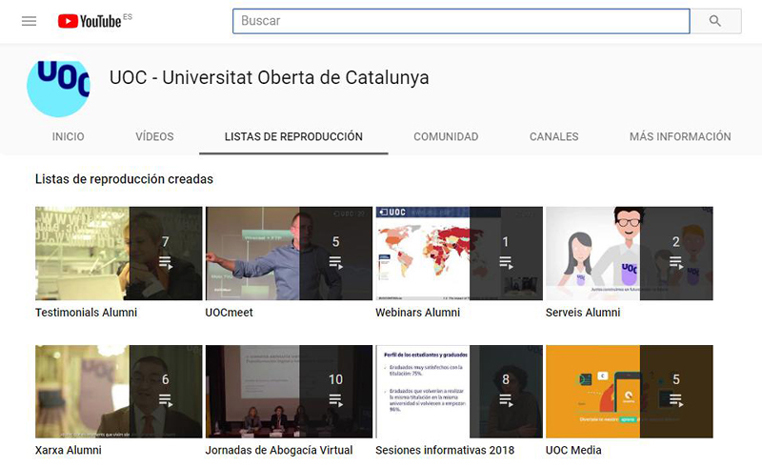Show the MÁS INFORMACIÓN tab
The image size is (762, 468).
680,137
